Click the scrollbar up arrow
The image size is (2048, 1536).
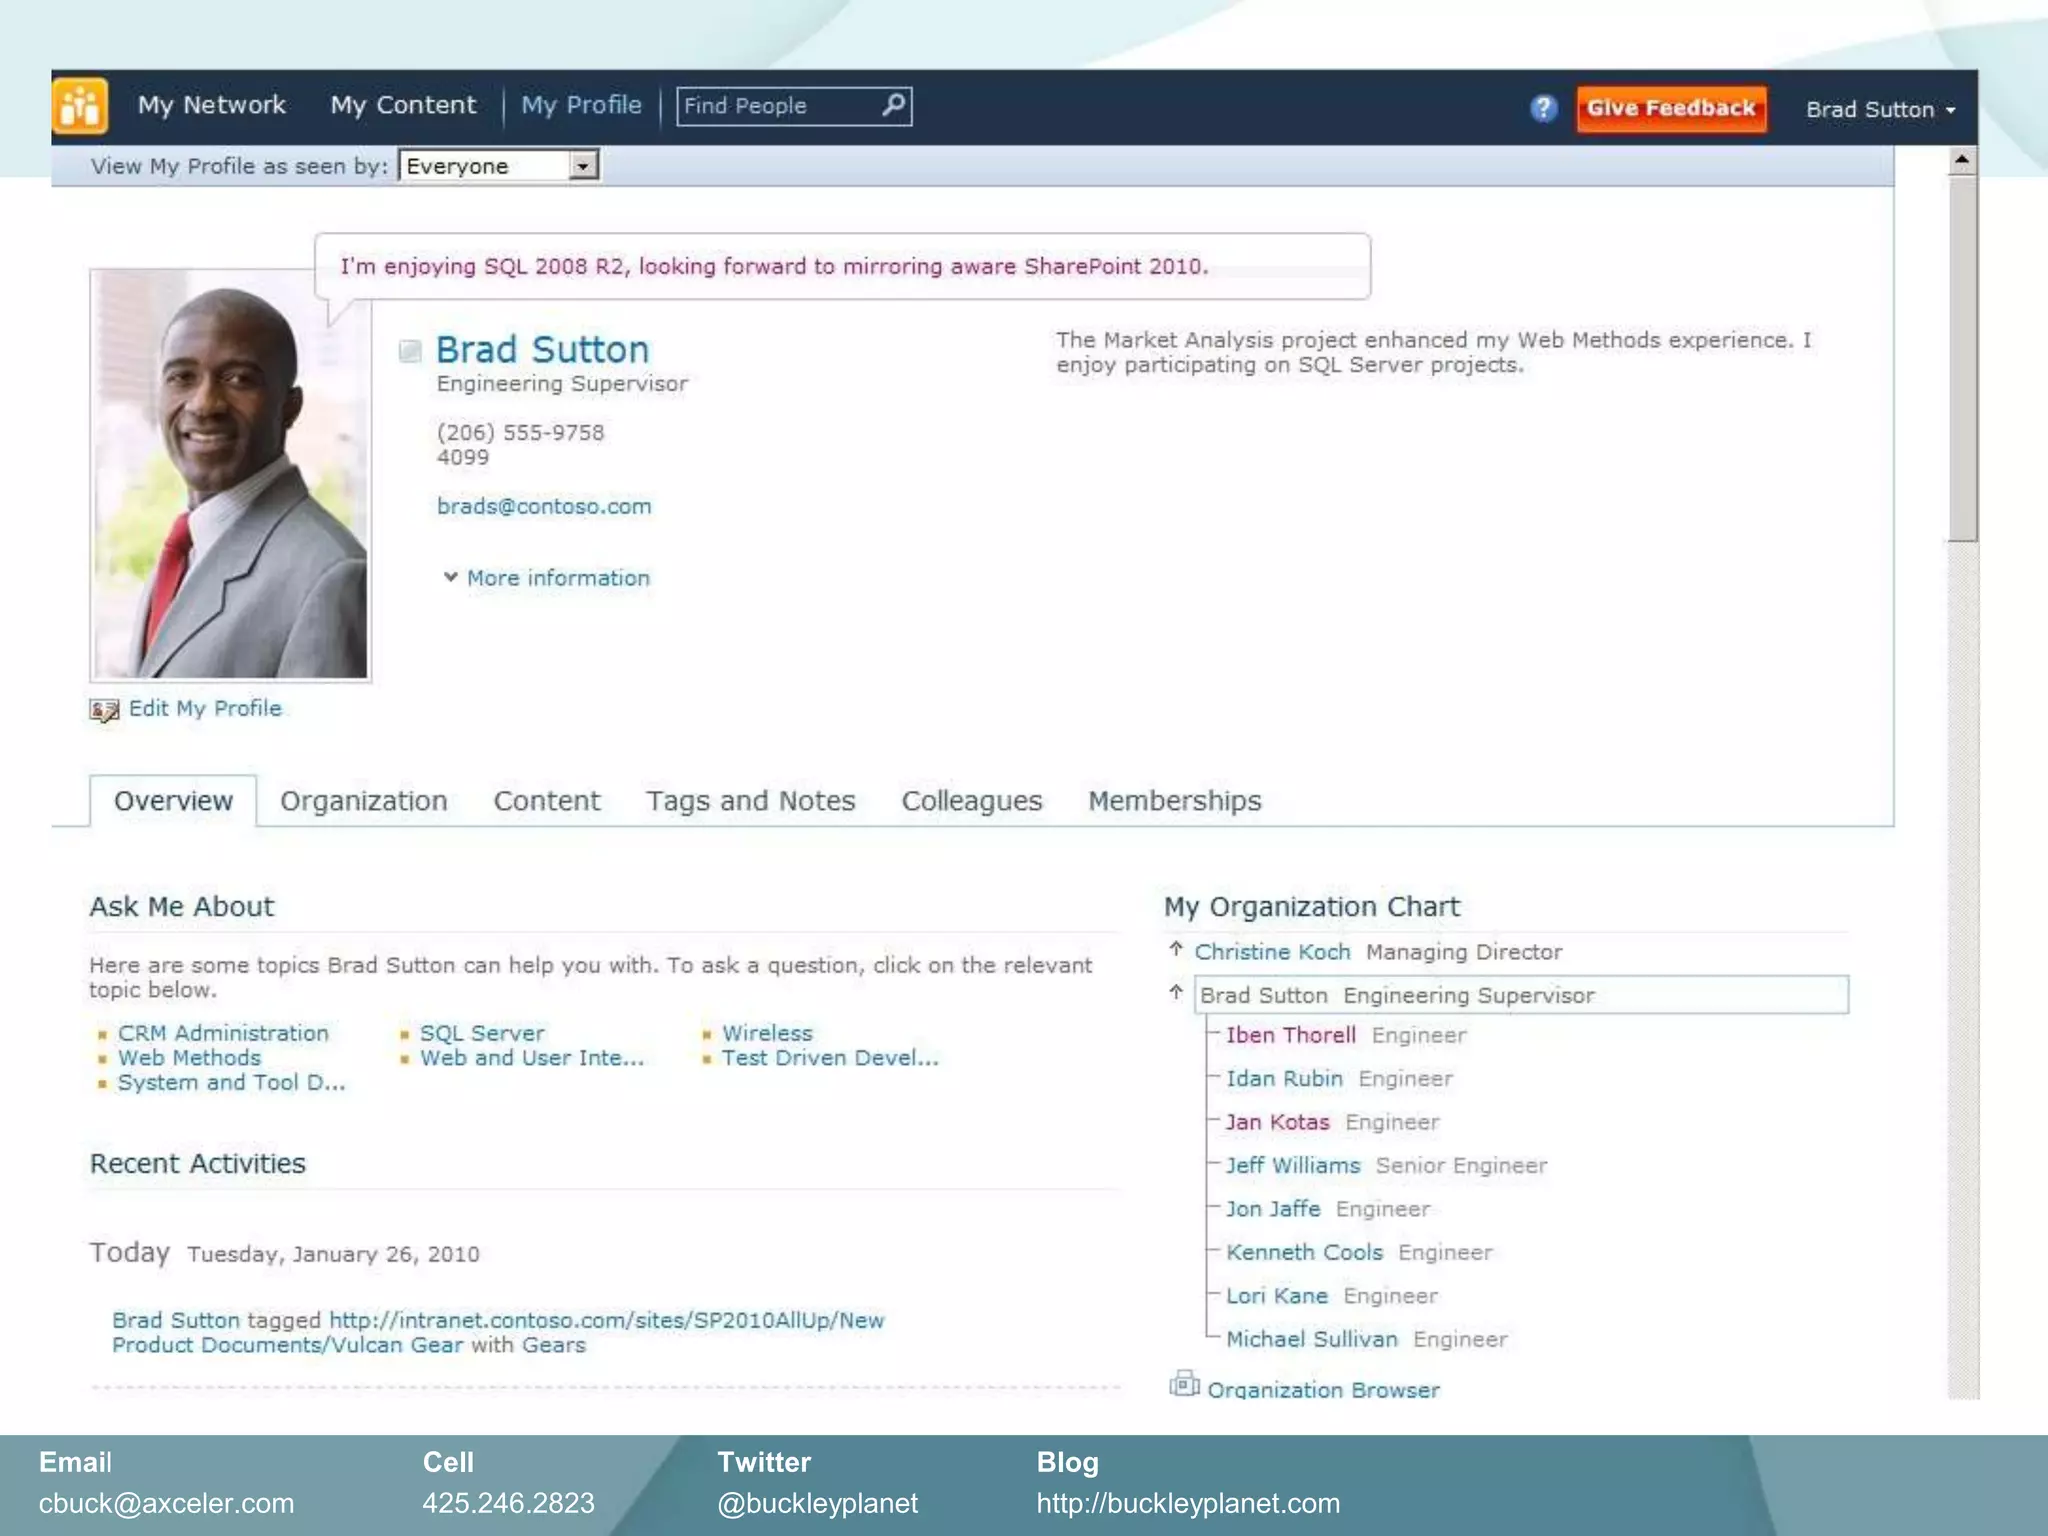1962,160
